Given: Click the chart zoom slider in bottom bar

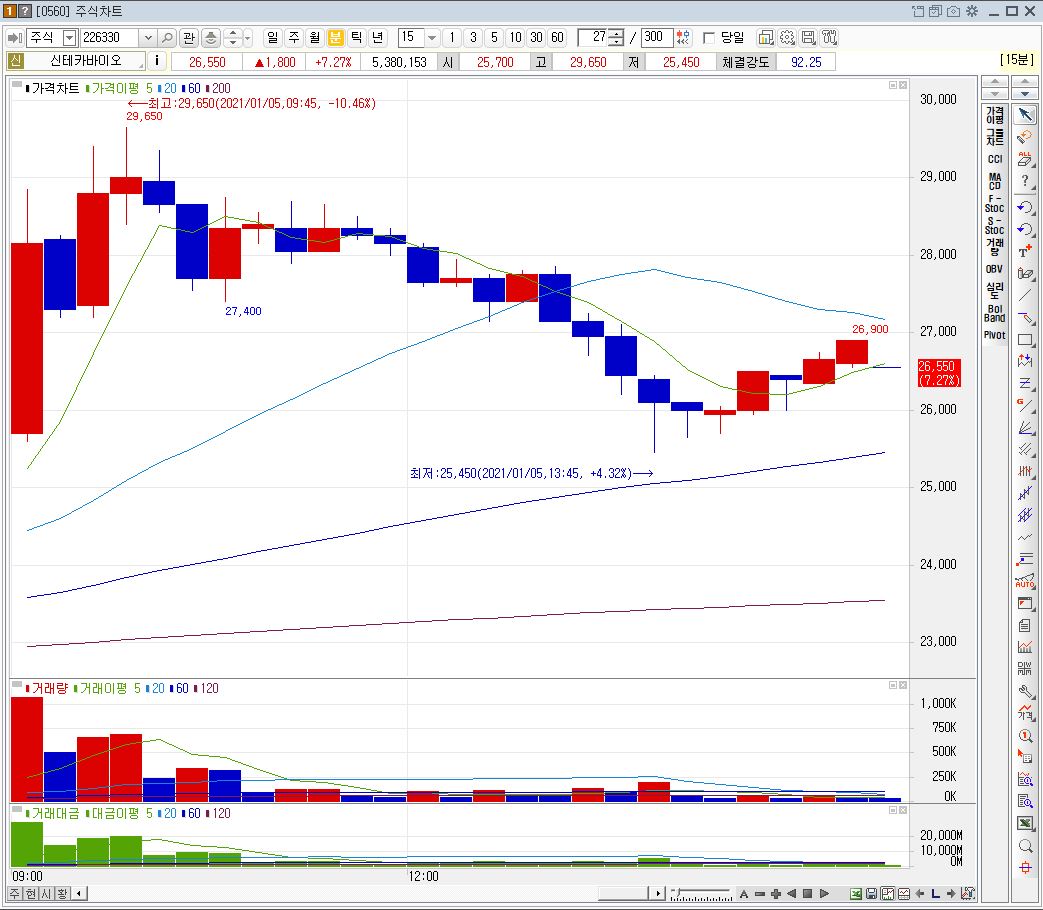Looking at the screenshot, I should pyautogui.click(x=701, y=894).
